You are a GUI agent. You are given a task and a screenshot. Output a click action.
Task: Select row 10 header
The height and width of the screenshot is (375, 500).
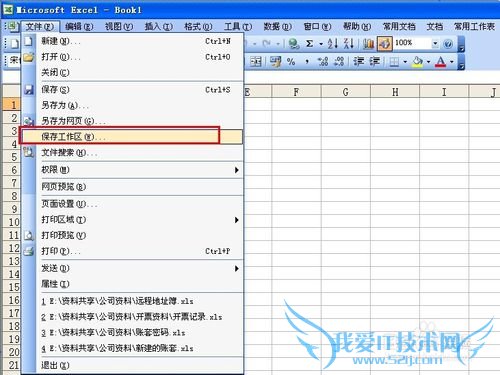(x=12, y=222)
